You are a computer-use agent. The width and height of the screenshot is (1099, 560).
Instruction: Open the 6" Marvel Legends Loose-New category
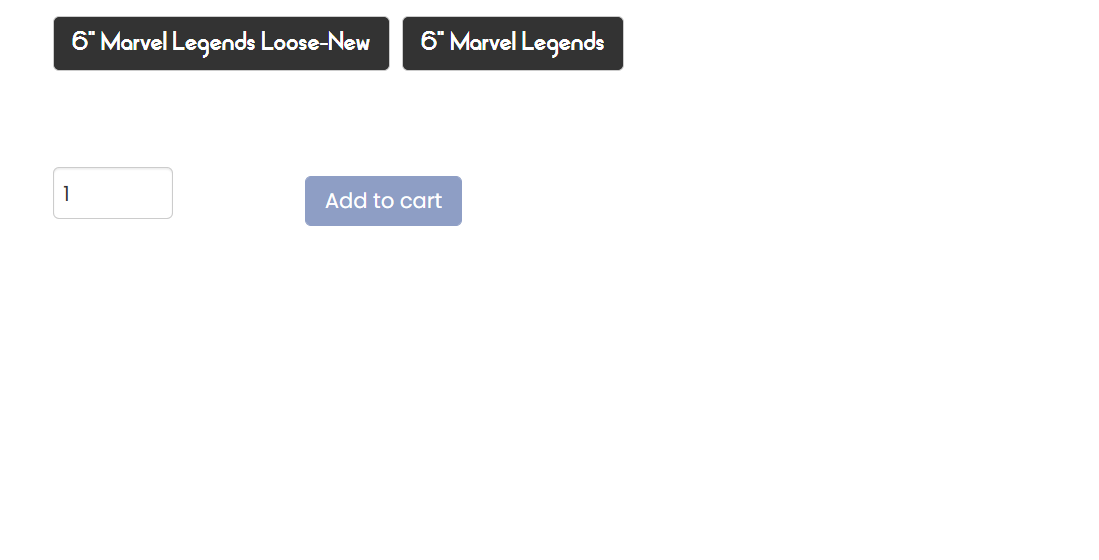click(221, 43)
